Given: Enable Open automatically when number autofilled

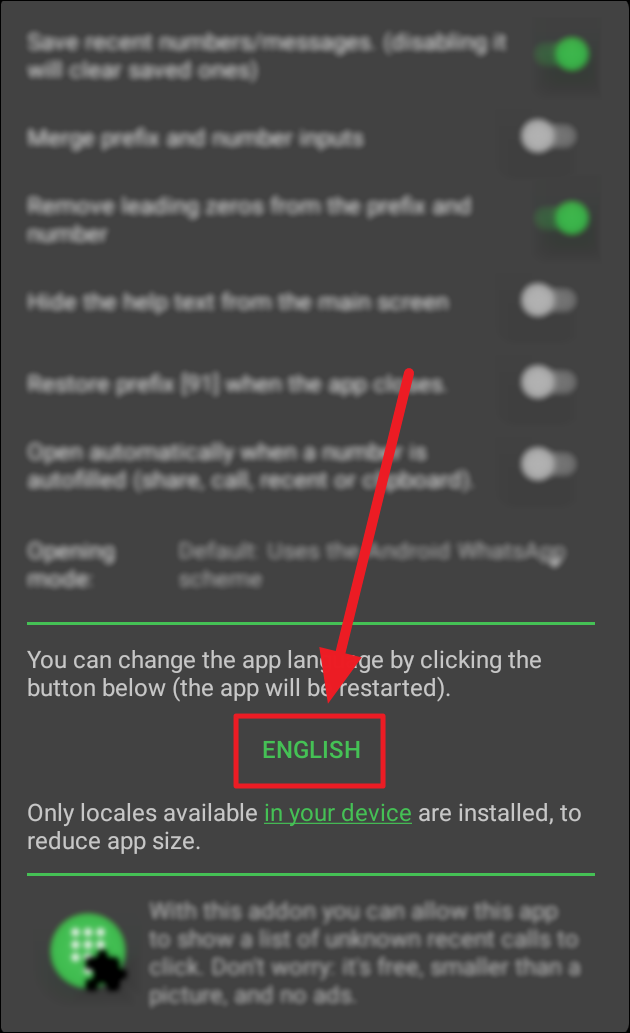Looking at the screenshot, I should click(x=548, y=464).
